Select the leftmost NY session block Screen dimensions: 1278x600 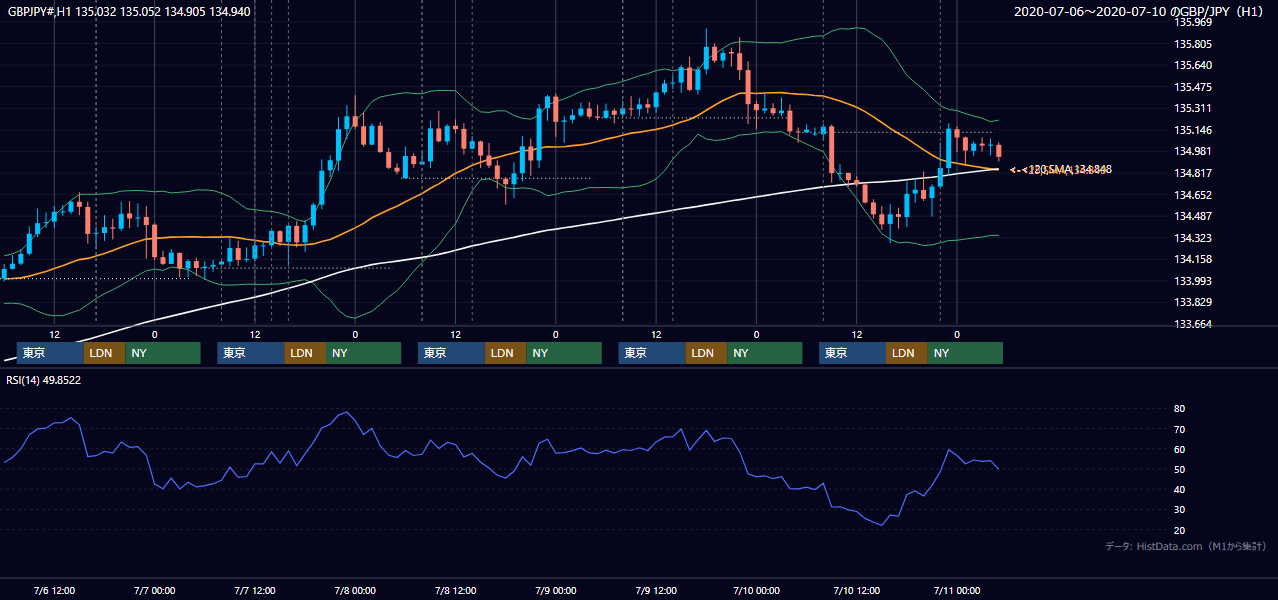[163, 353]
